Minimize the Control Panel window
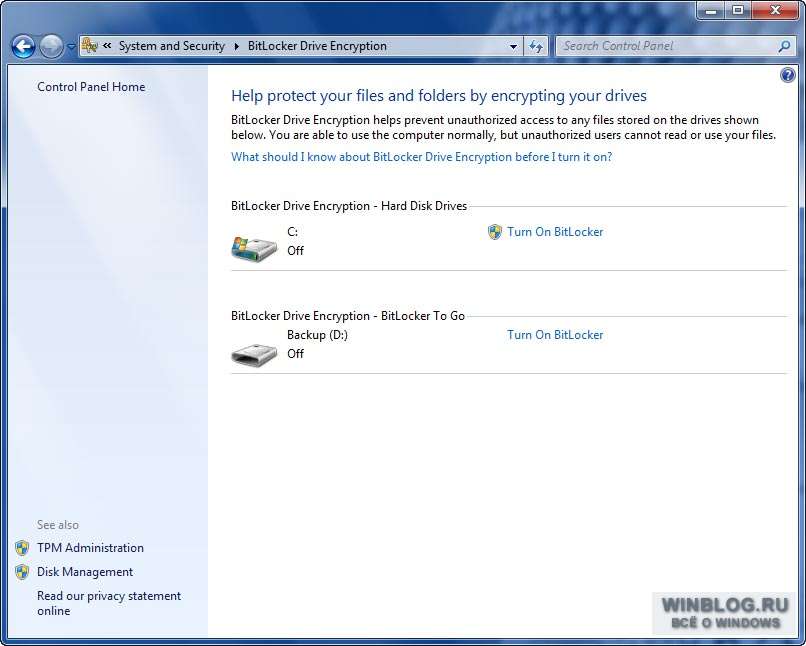The width and height of the screenshot is (806, 646). 711,10
